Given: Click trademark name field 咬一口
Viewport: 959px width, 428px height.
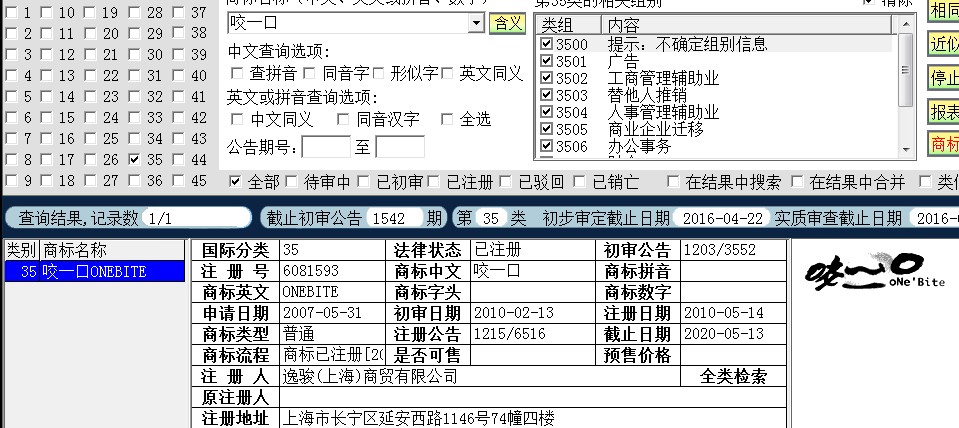Looking at the screenshot, I should tap(348, 23).
